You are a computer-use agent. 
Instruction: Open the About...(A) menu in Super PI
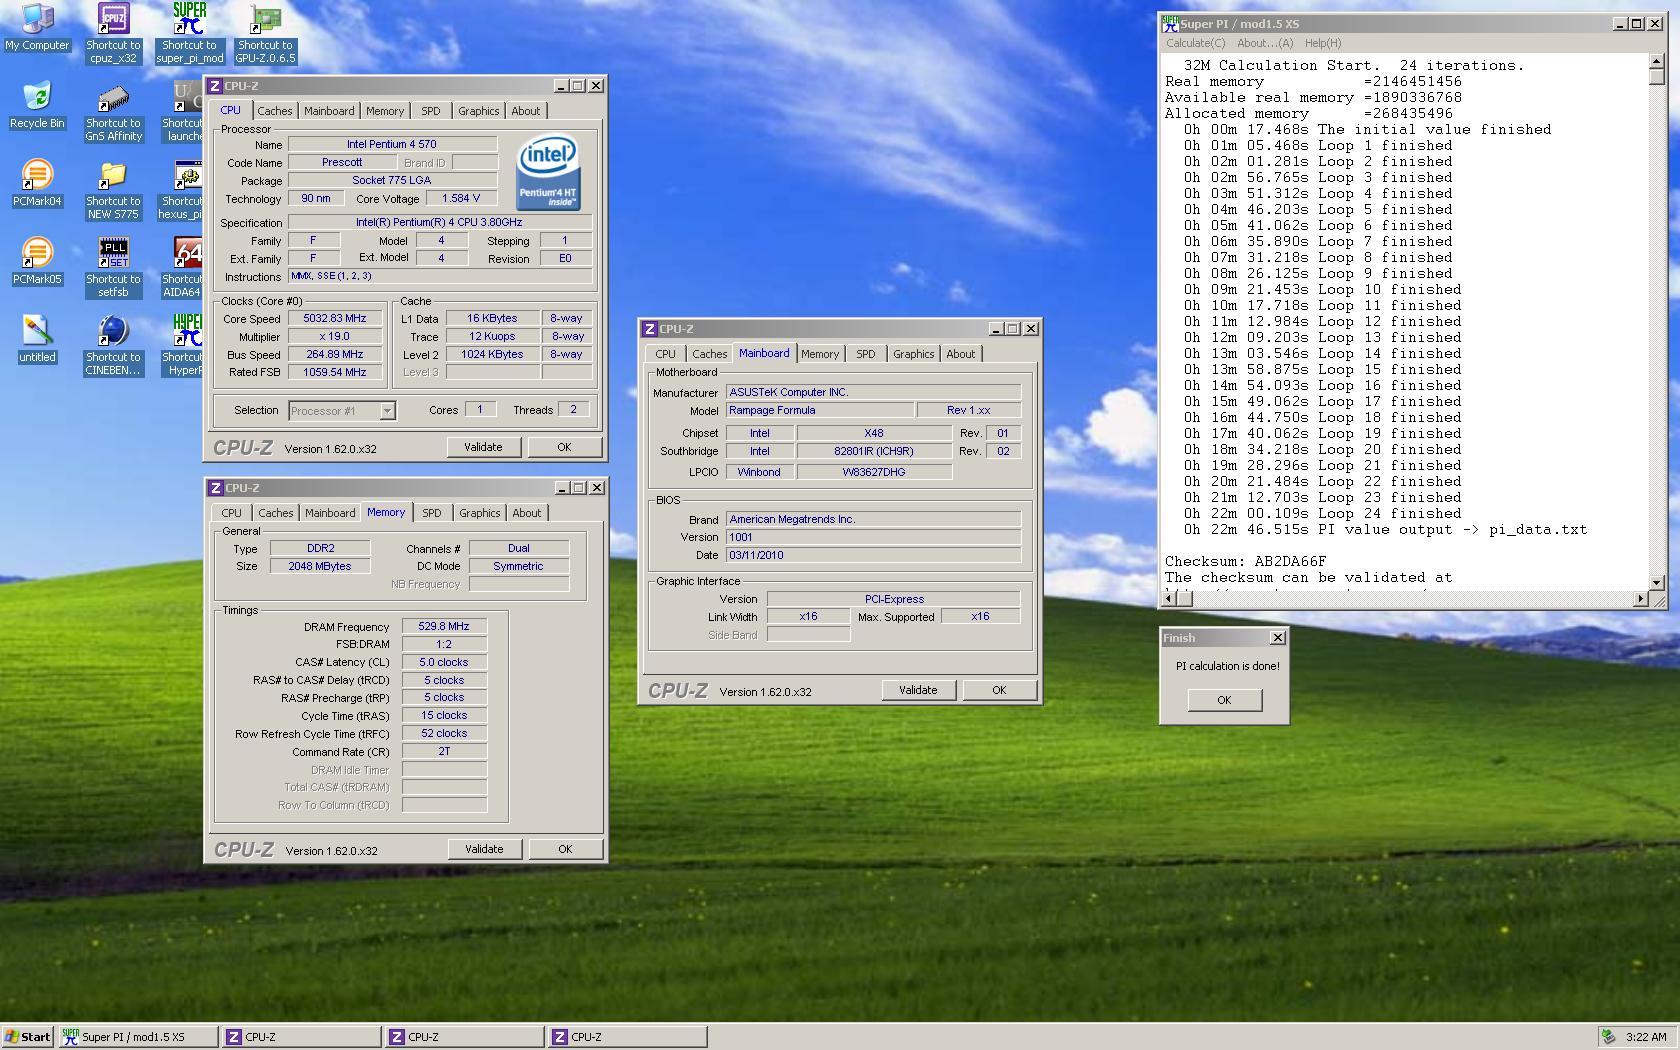click(1265, 43)
